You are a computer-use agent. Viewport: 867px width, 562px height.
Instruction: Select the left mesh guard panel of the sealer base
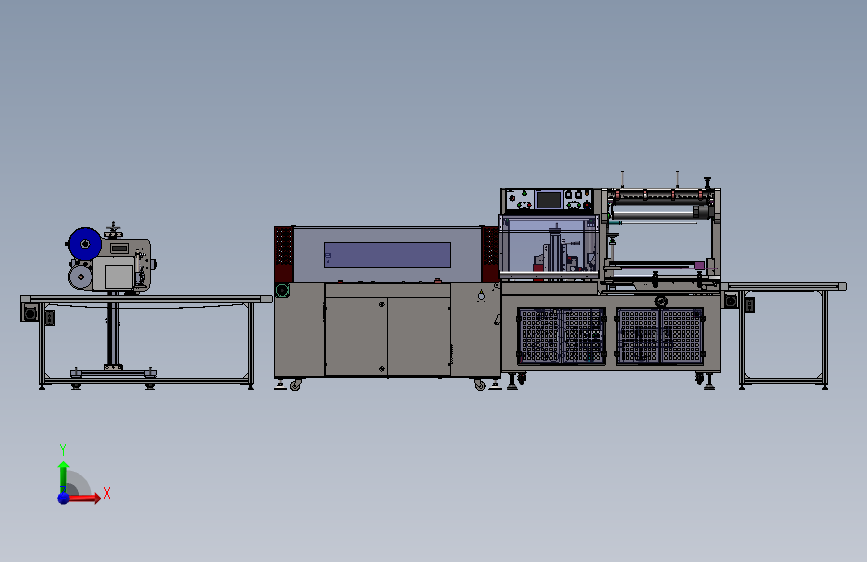coord(561,336)
